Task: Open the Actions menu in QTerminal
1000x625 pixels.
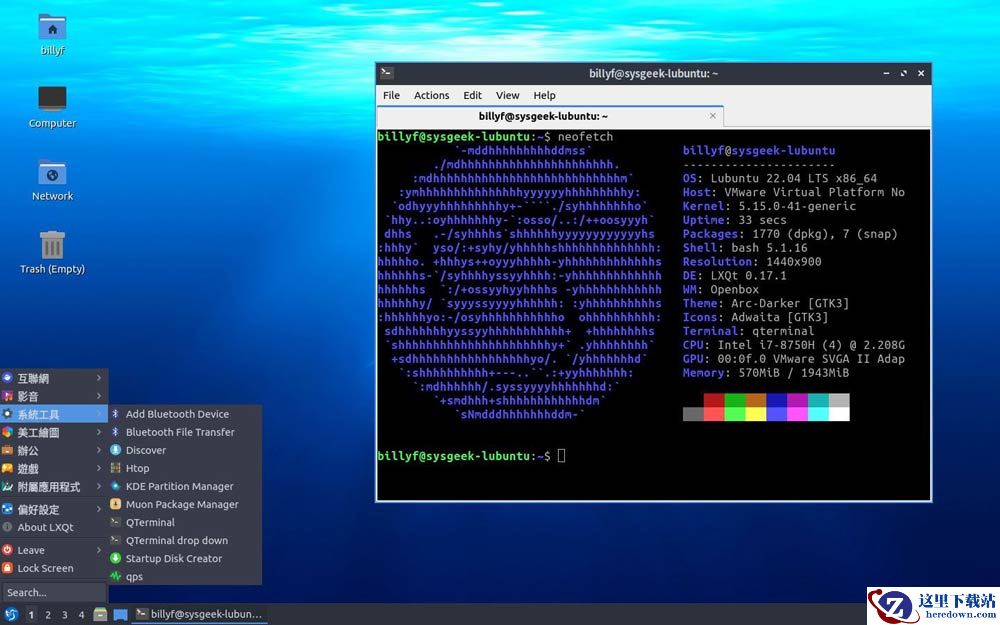Action: point(432,95)
